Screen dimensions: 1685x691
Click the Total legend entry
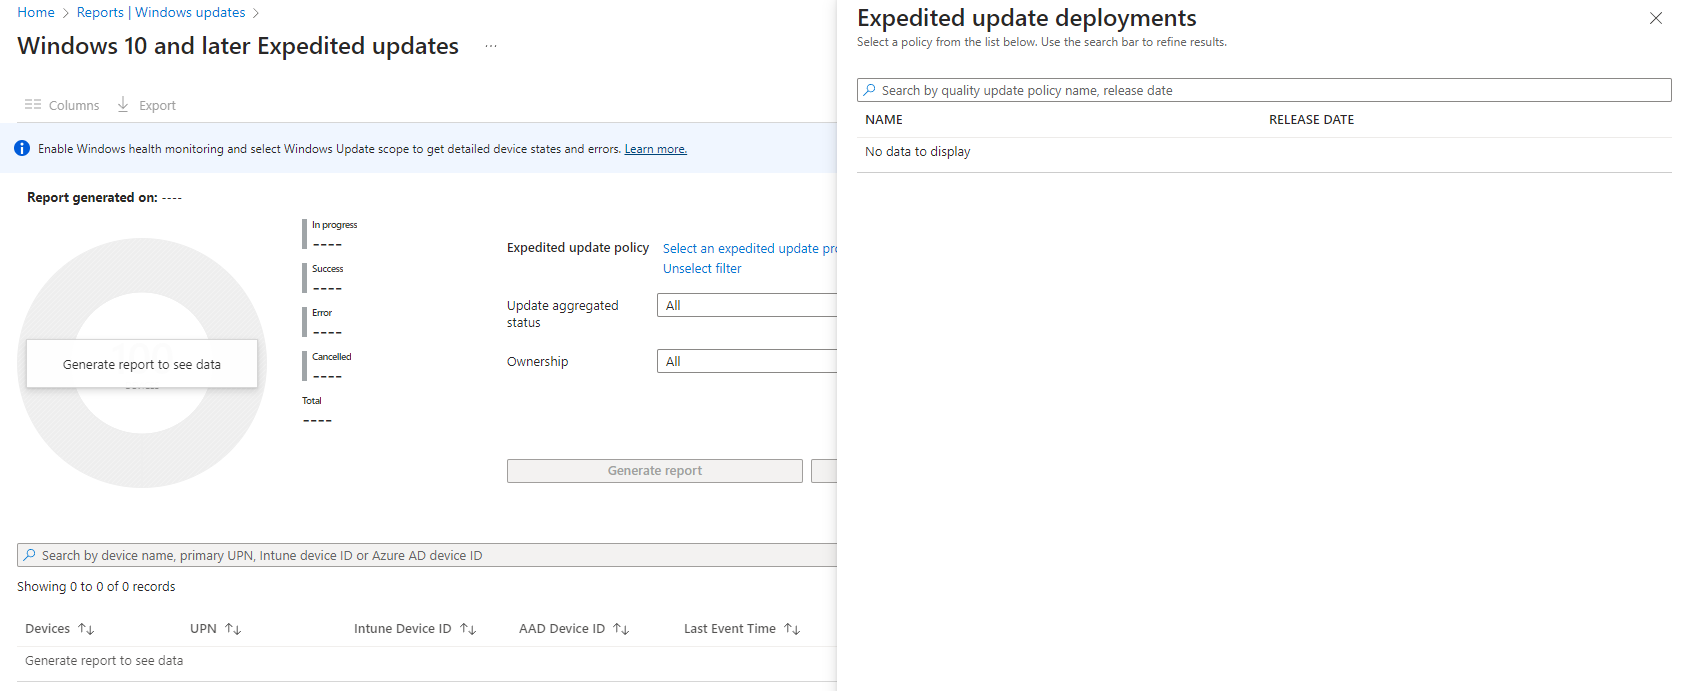317,410
